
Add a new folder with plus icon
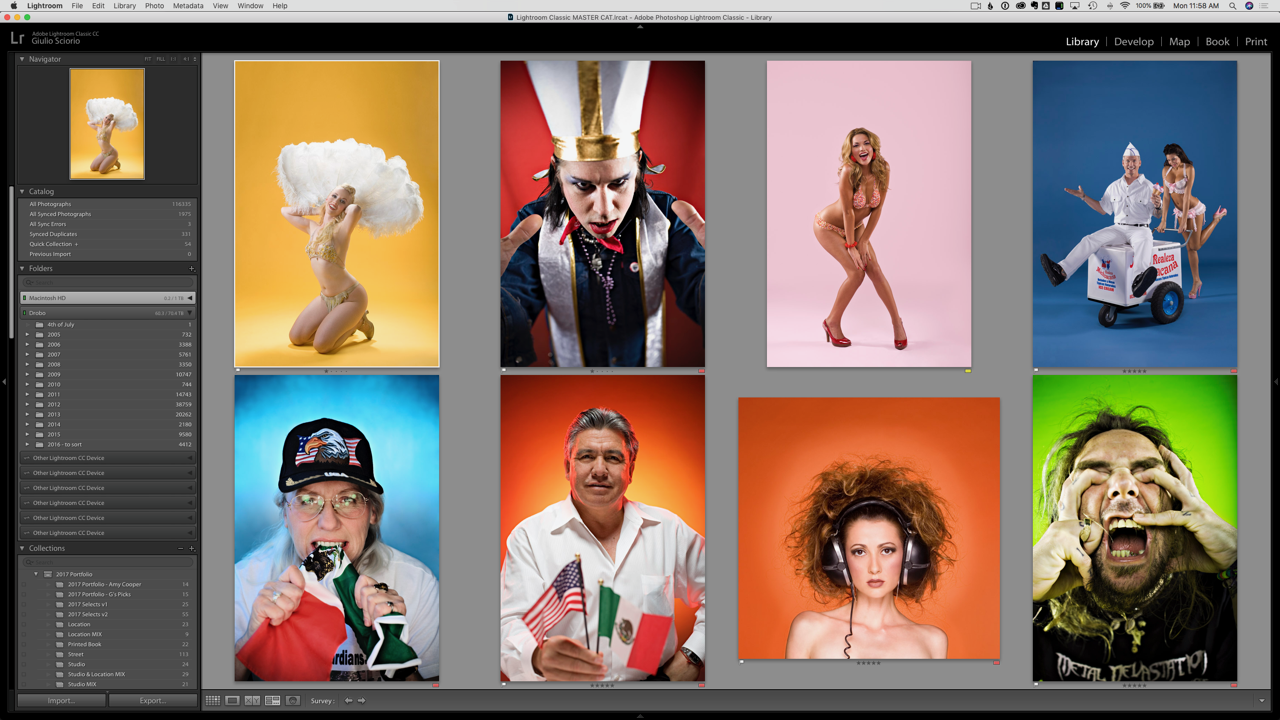[x=191, y=269]
